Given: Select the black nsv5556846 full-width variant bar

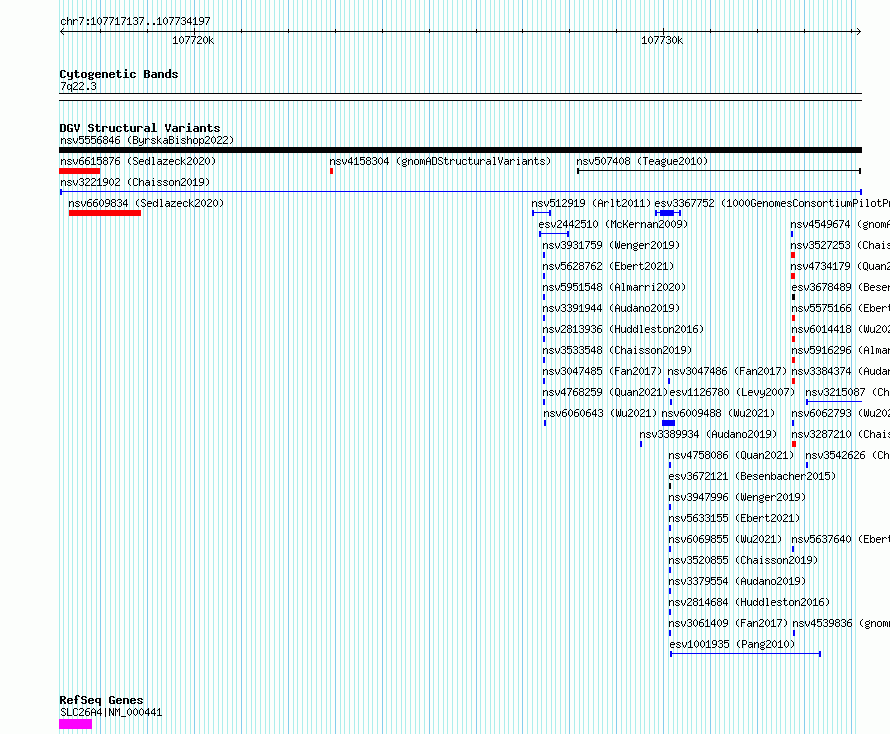Looking at the screenshot, I should [460, 150].
